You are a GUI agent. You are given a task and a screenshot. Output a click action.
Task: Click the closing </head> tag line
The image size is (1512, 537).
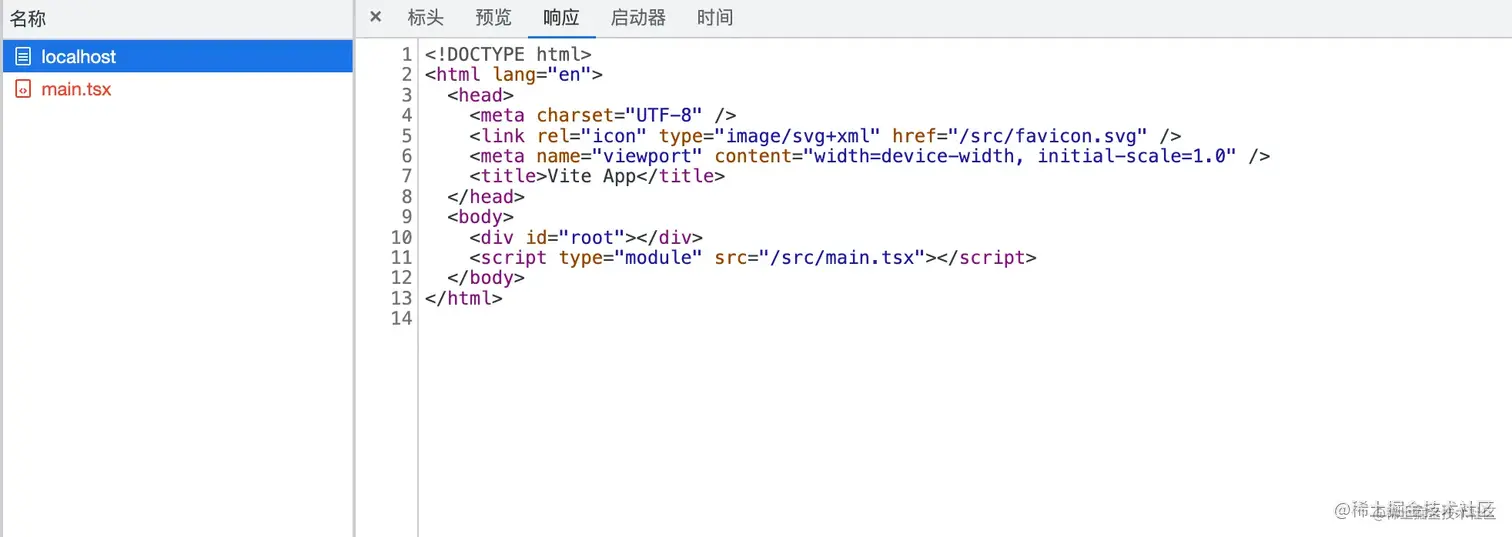[x=486, y=196]
